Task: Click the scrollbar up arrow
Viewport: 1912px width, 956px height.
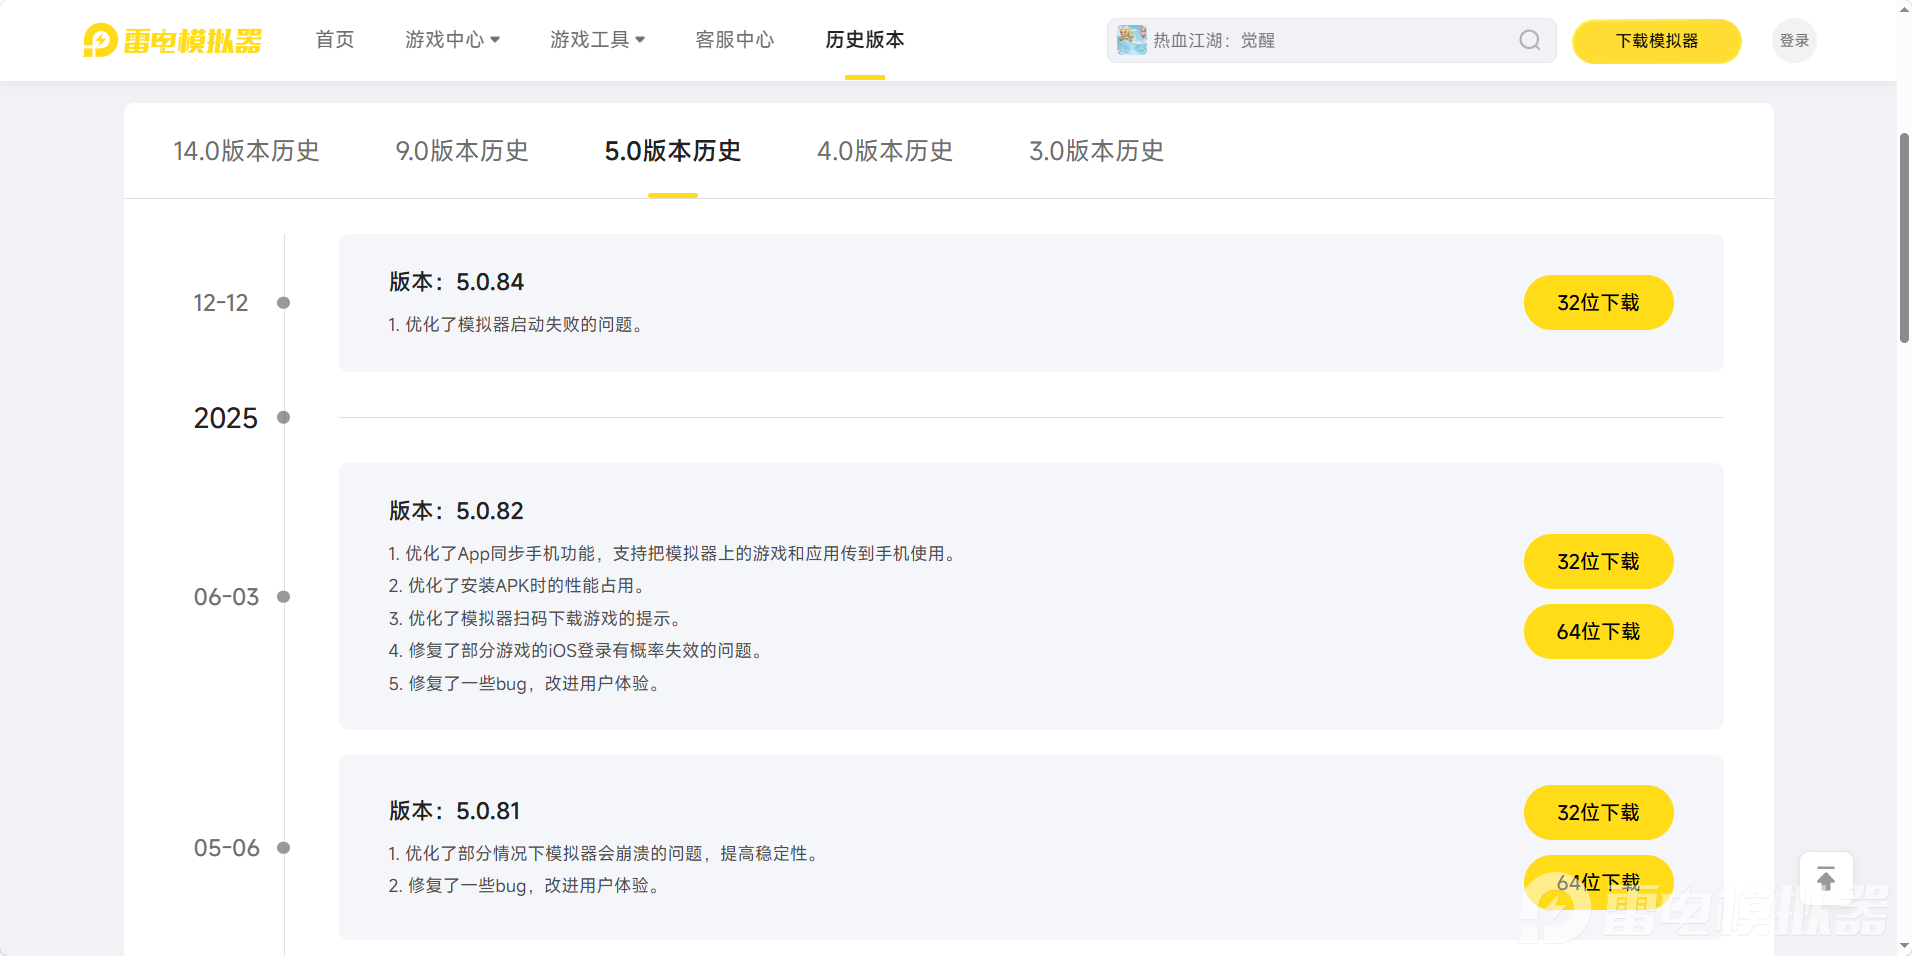Action: tap(1904, 8)
